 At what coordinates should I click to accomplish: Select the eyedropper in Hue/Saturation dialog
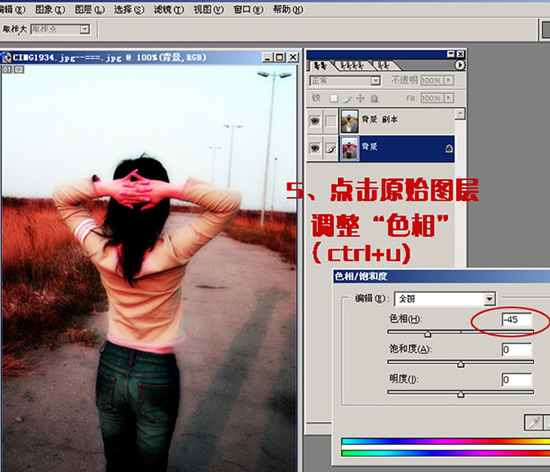(534, 422)
